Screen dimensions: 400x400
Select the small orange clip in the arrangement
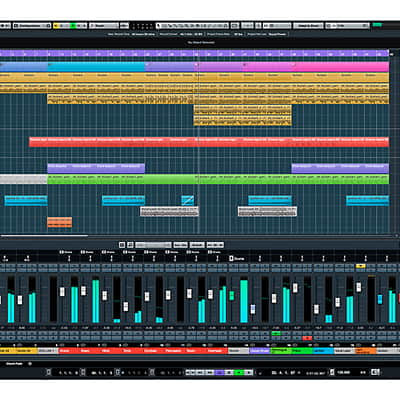(x=60, y=222)
